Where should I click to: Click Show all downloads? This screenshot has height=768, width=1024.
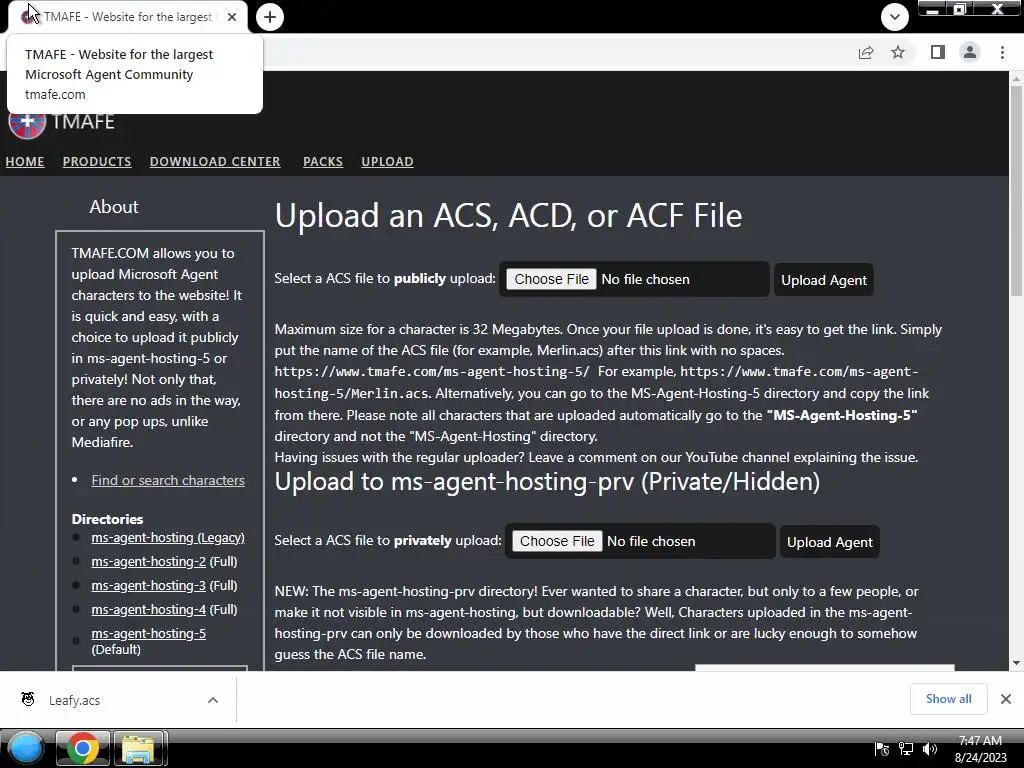948,699
